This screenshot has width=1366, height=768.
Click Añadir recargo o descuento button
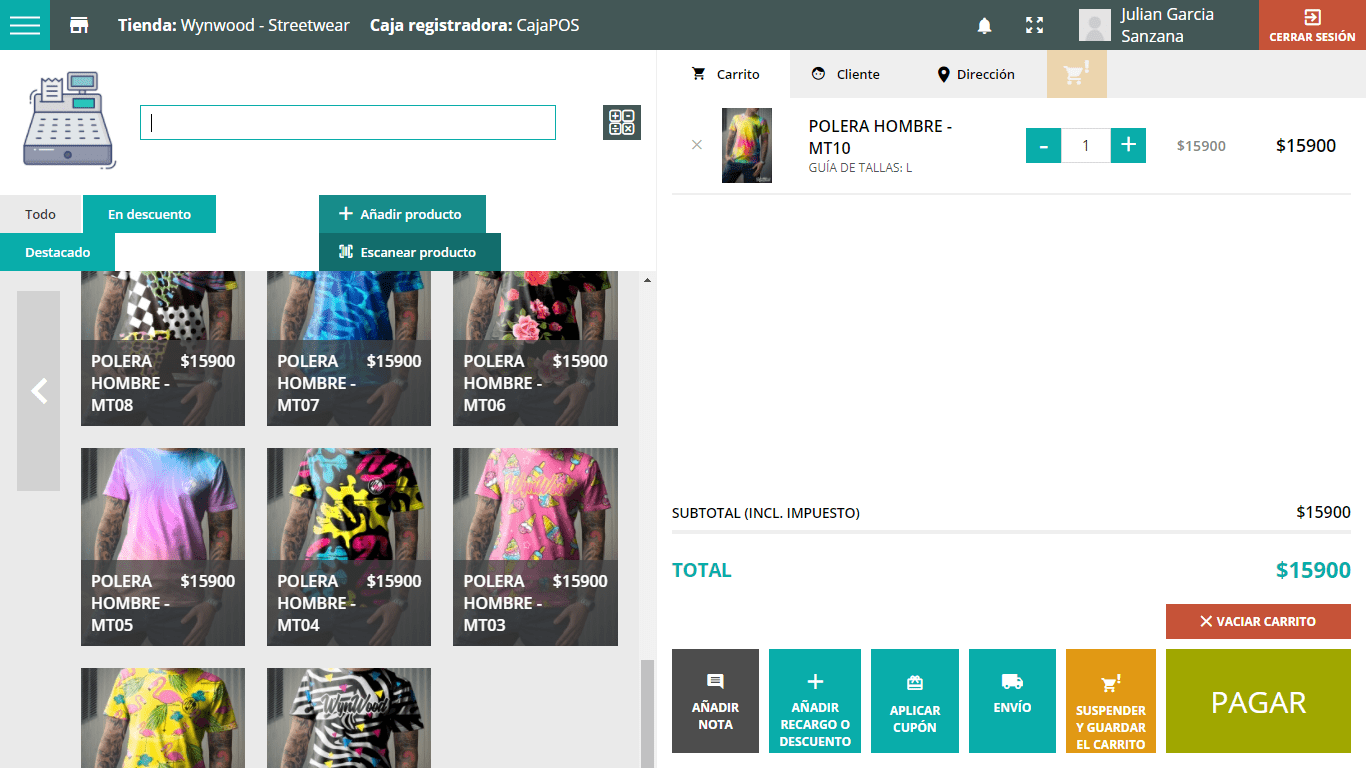(815, 701)
